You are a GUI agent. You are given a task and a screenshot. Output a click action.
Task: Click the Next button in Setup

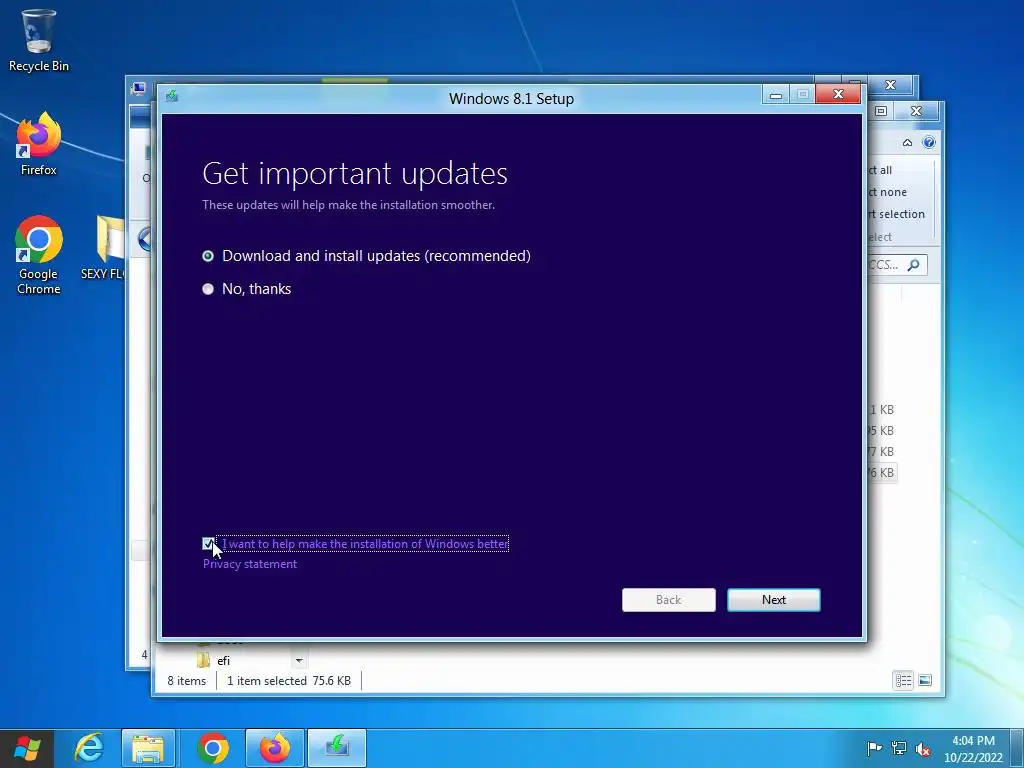pyautogui.click(x=774, y=600)
